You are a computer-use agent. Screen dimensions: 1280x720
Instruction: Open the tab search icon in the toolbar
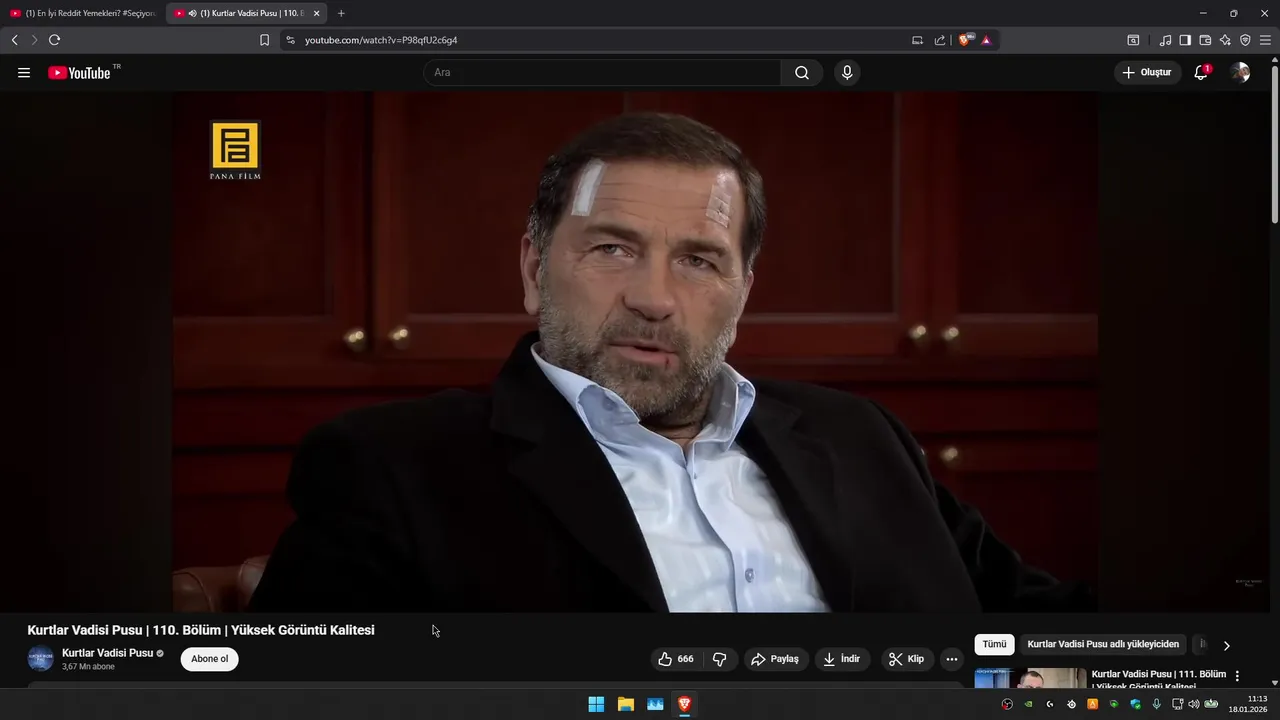(1133, 40)
